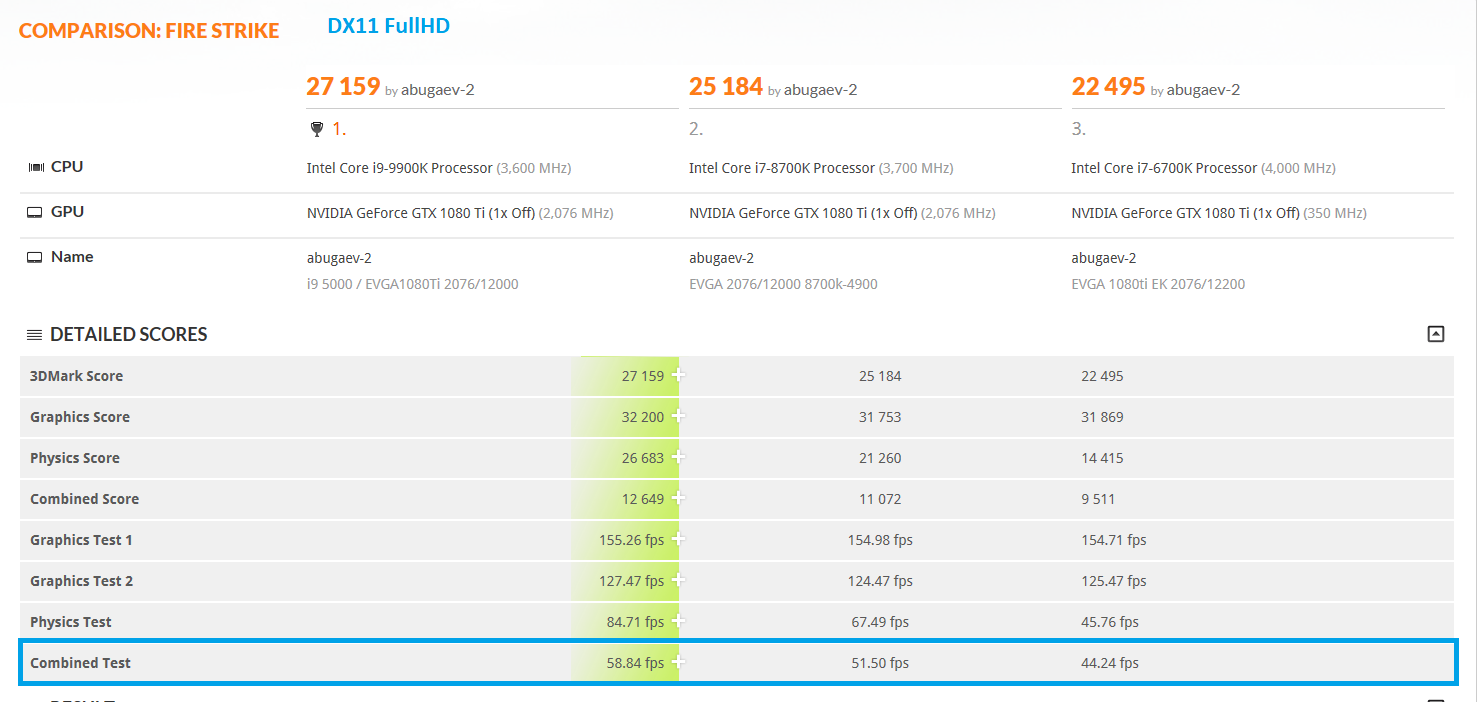This screenshot has width=1477, height=702.
Task: Click plus icon beside Combined Score 12 649
Action: 678,499
